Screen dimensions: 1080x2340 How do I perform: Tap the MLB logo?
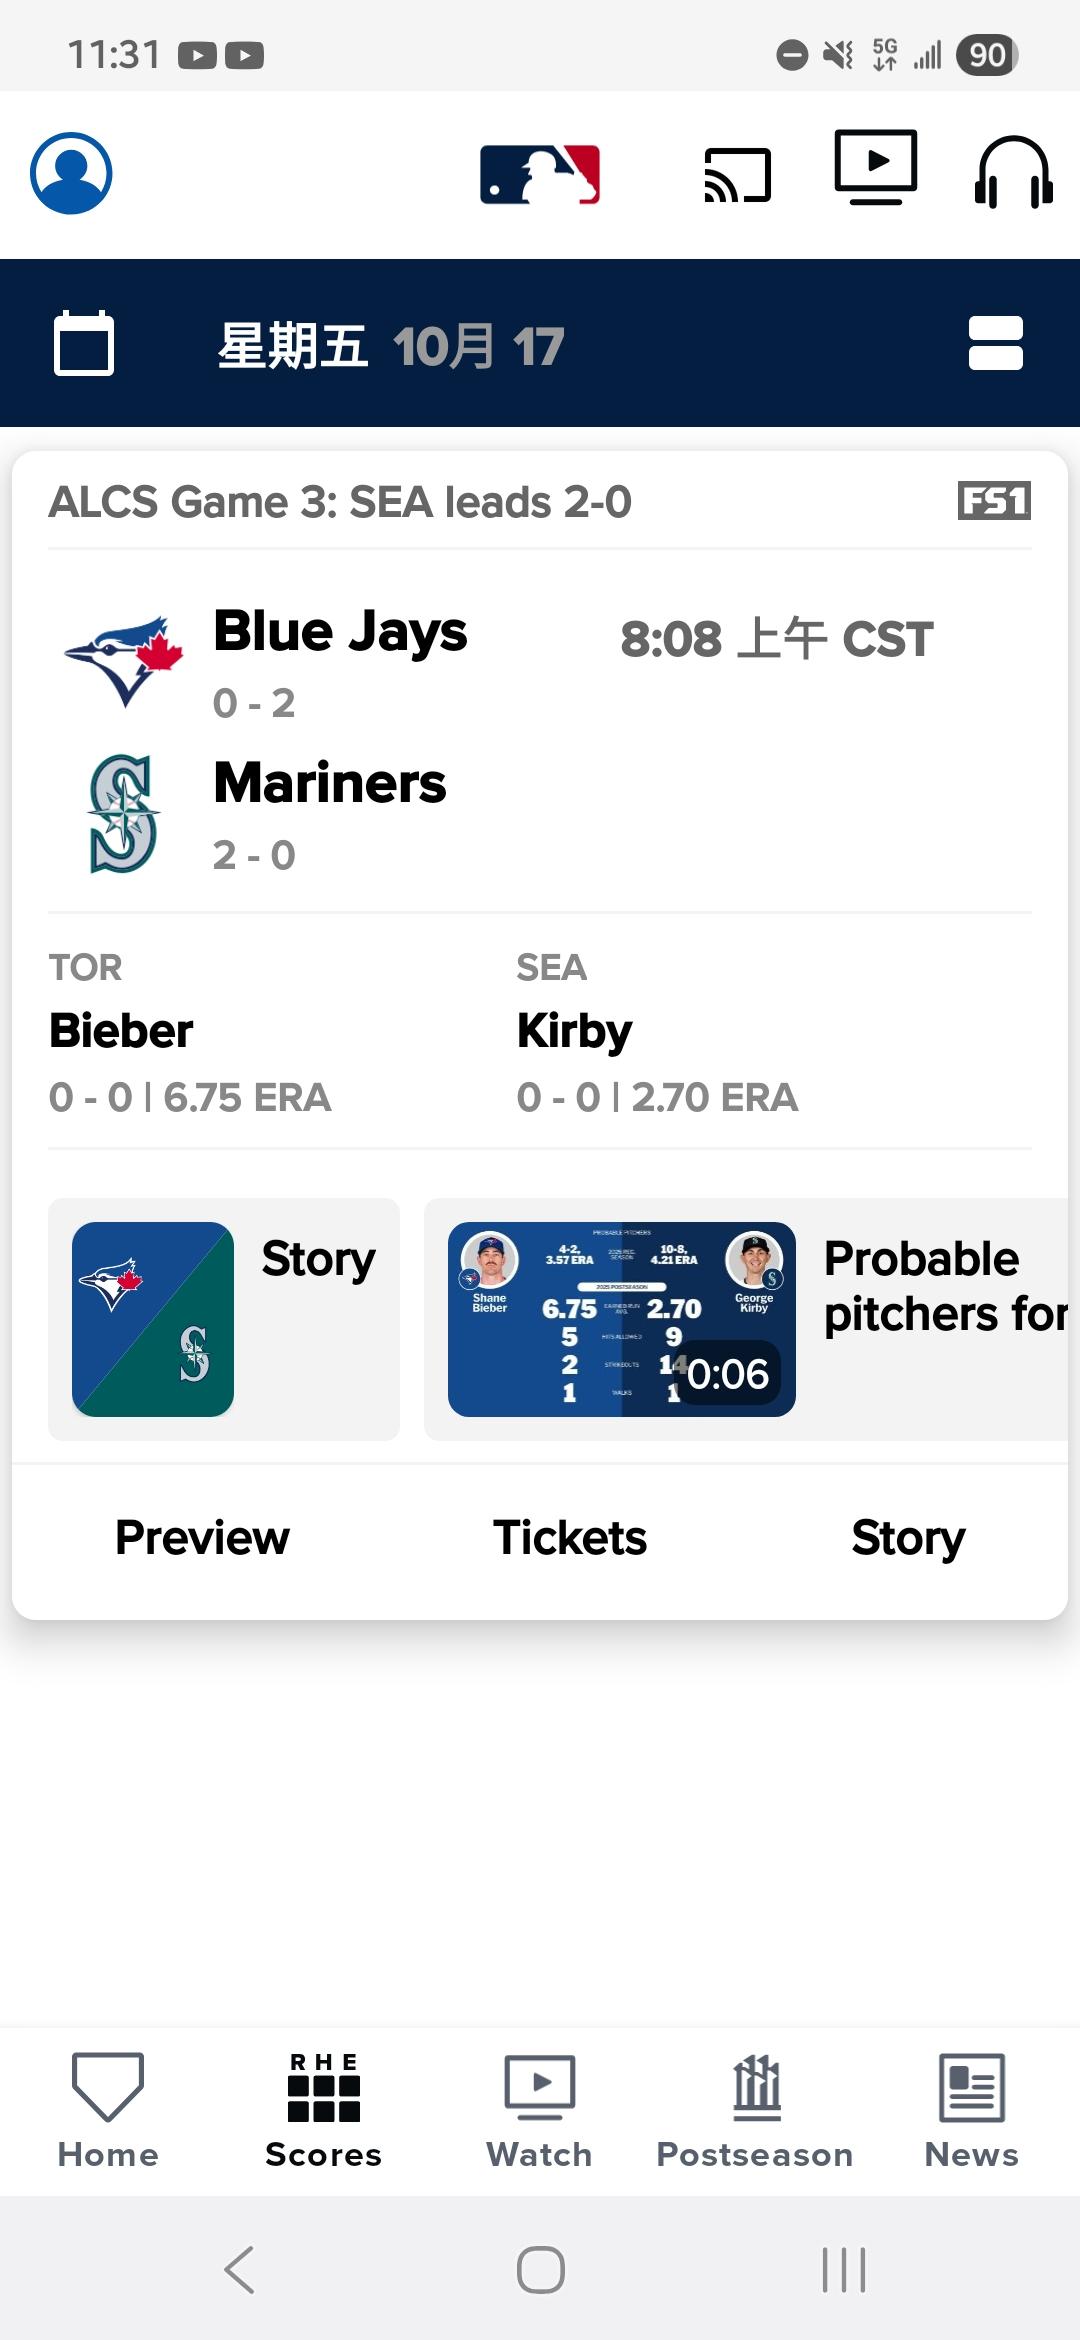[x=540, y=175]
